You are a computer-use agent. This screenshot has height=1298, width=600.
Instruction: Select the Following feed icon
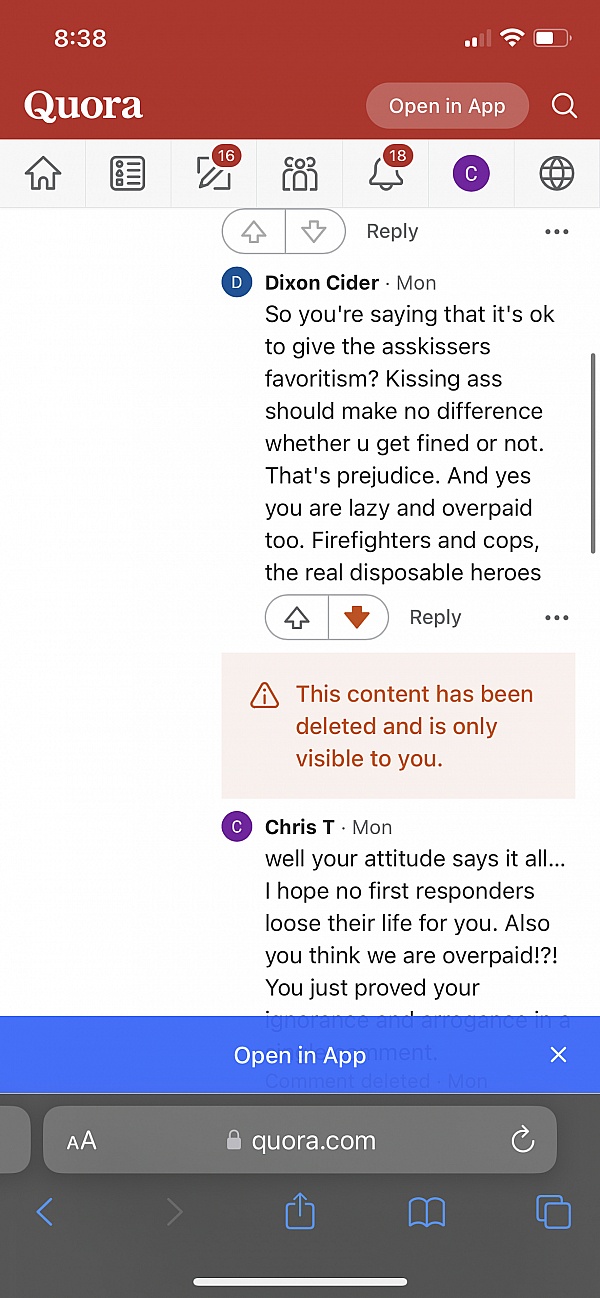pyautogui.click(x=128, y=172)
